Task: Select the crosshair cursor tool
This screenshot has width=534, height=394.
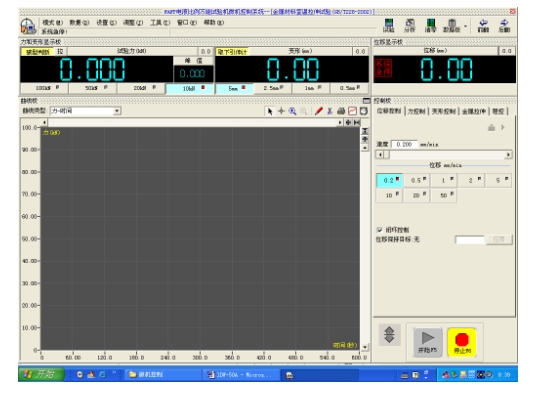Action: click(281, 111)
